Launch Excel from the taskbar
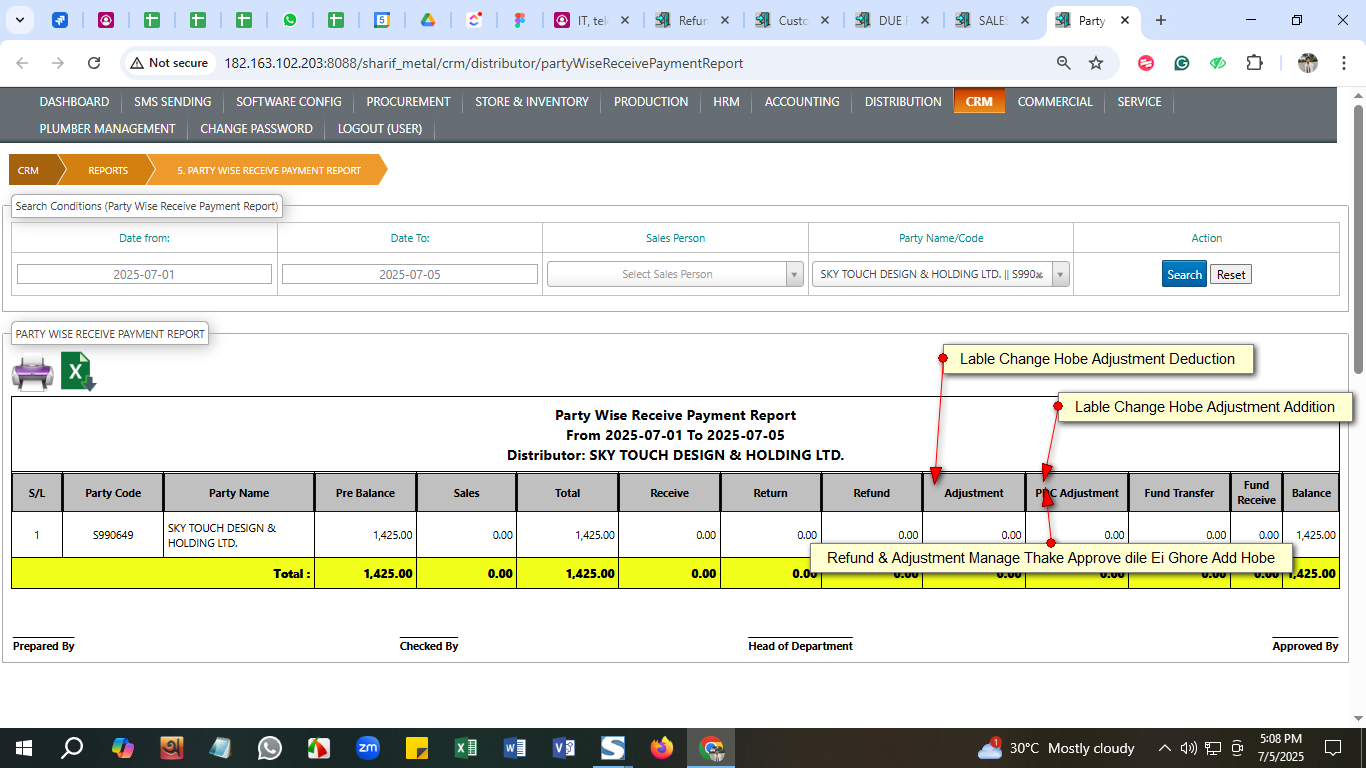The height and width of the screenshot is (768, 1366). (x=466, y=748)
